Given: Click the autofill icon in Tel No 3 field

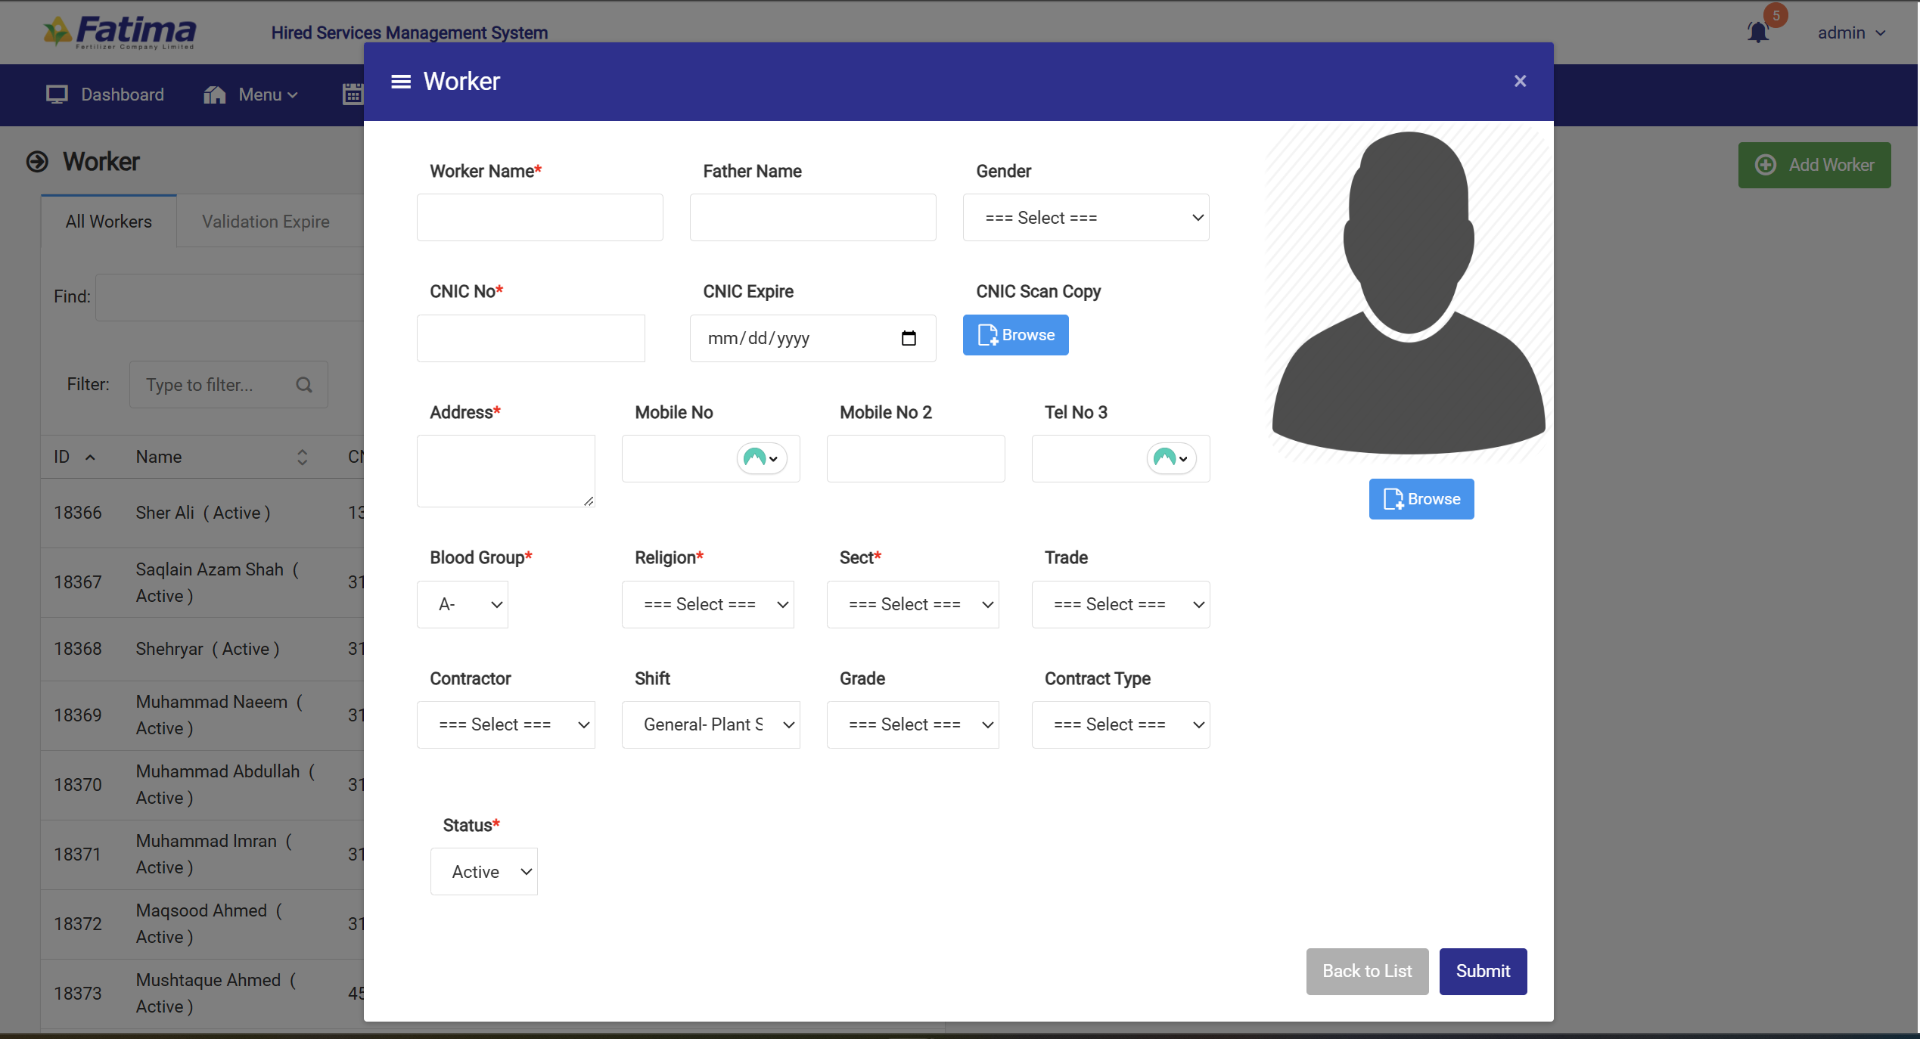Looking at the screenshot, I should (x=1172, y=458).
